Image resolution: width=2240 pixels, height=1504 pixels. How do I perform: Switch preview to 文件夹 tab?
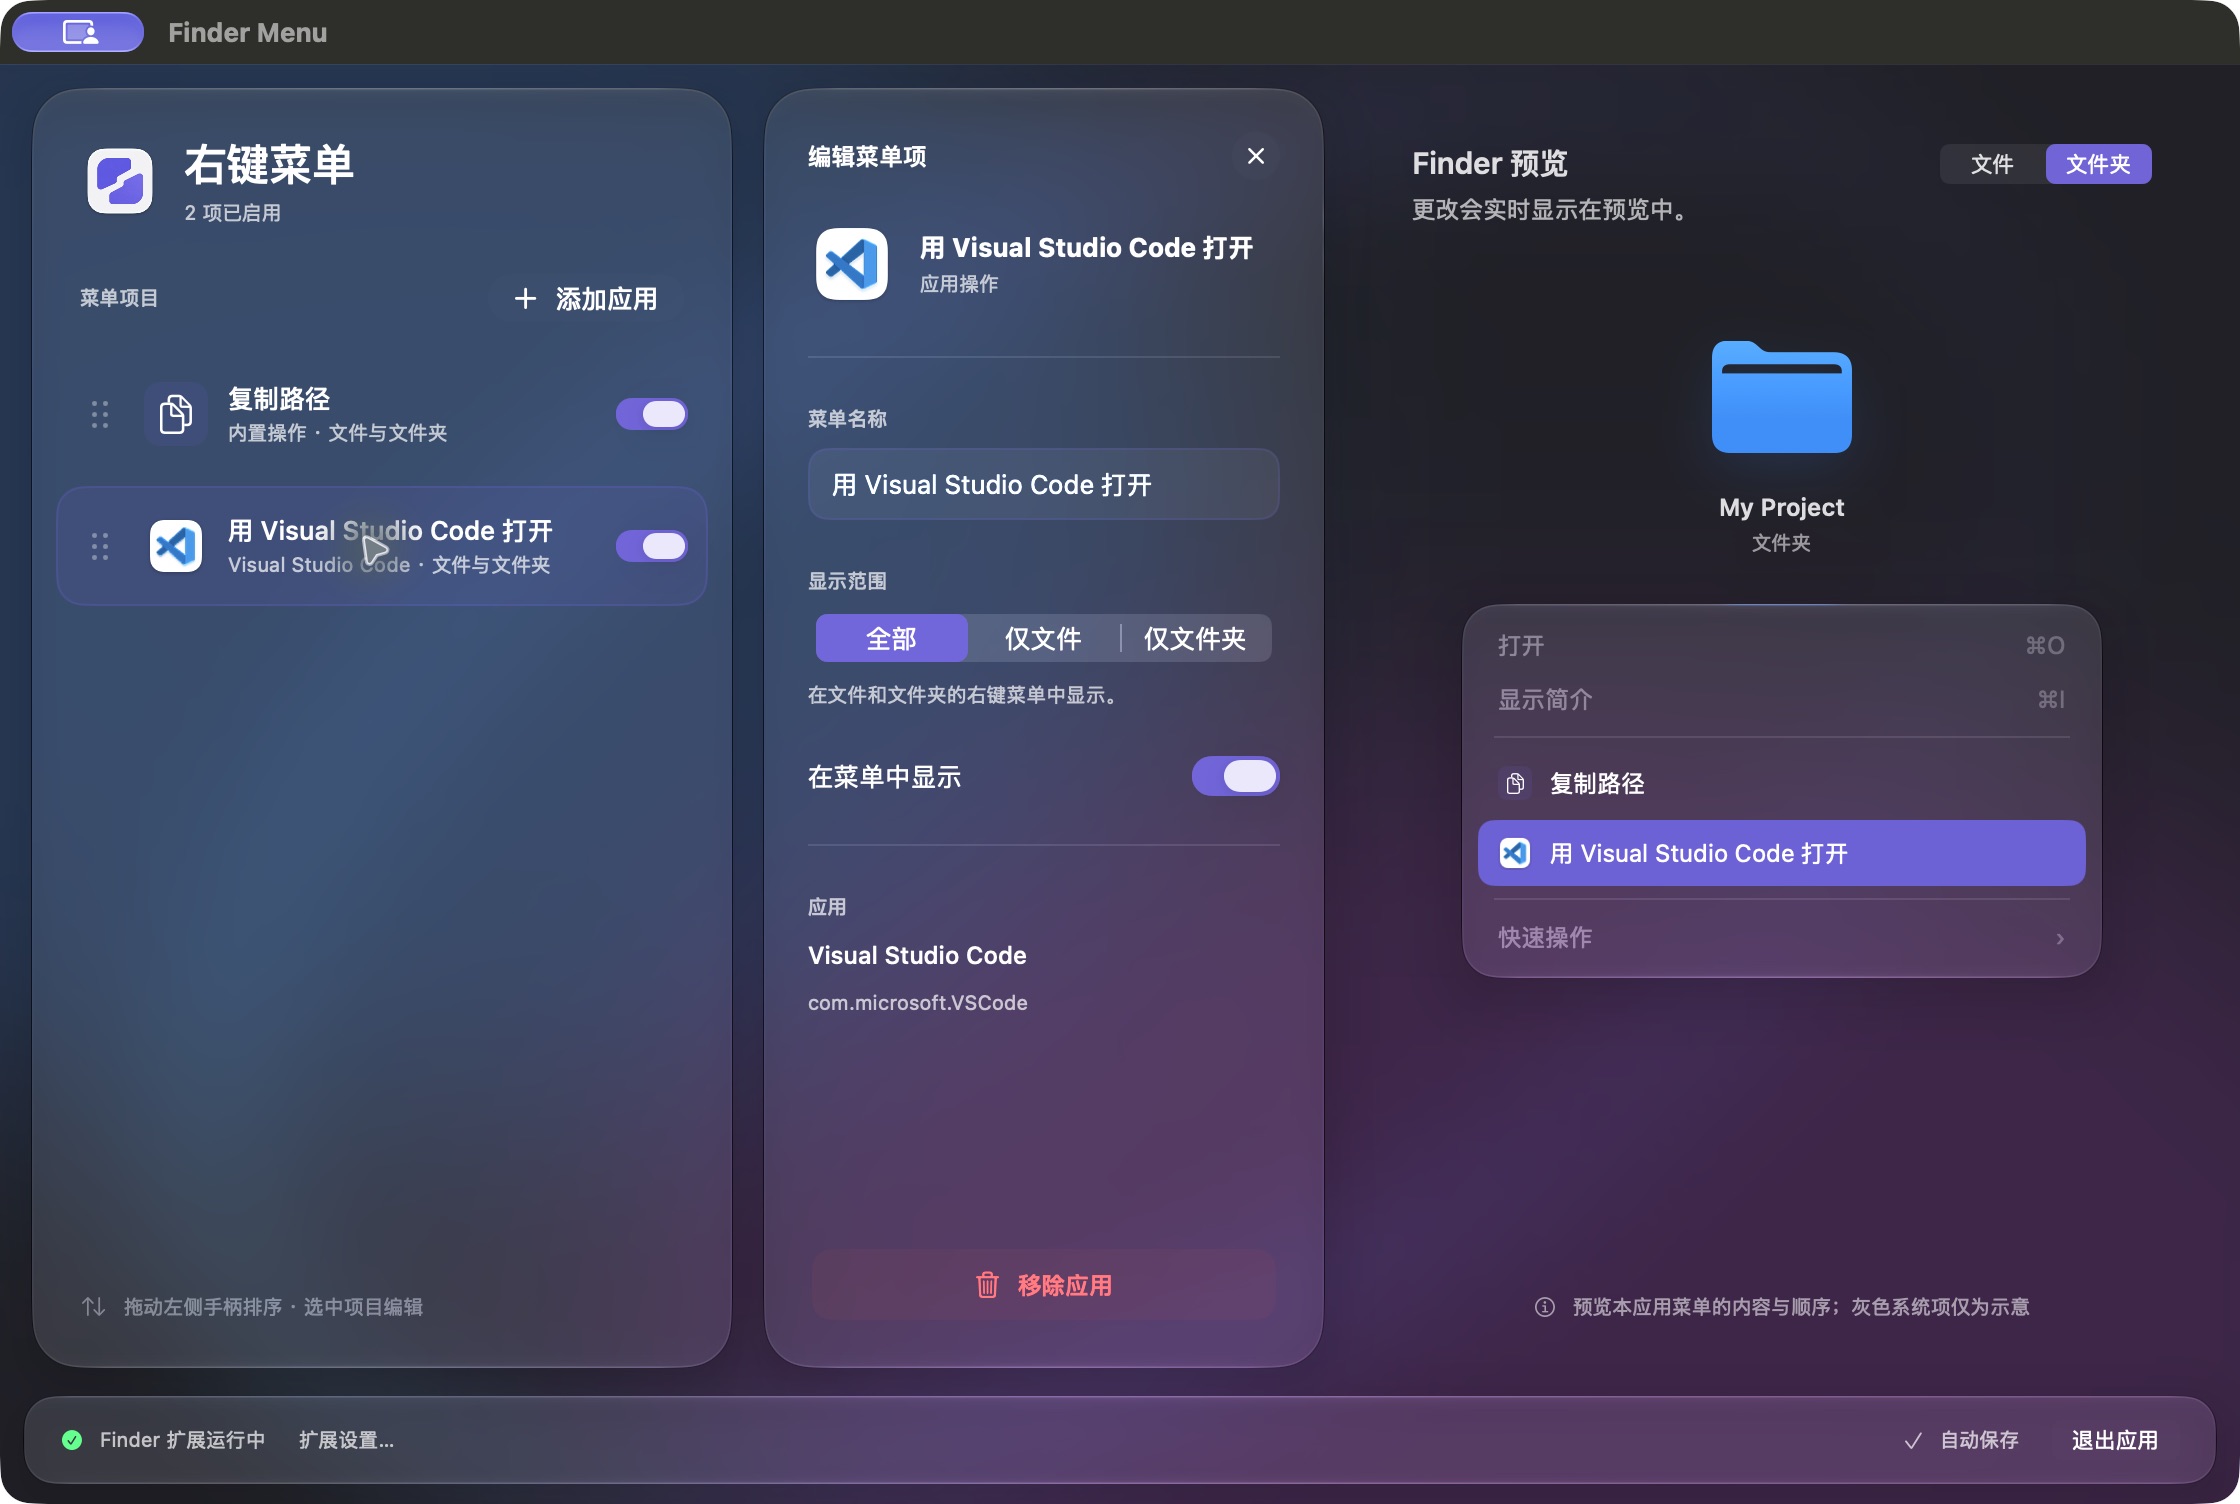point(2098,164)
